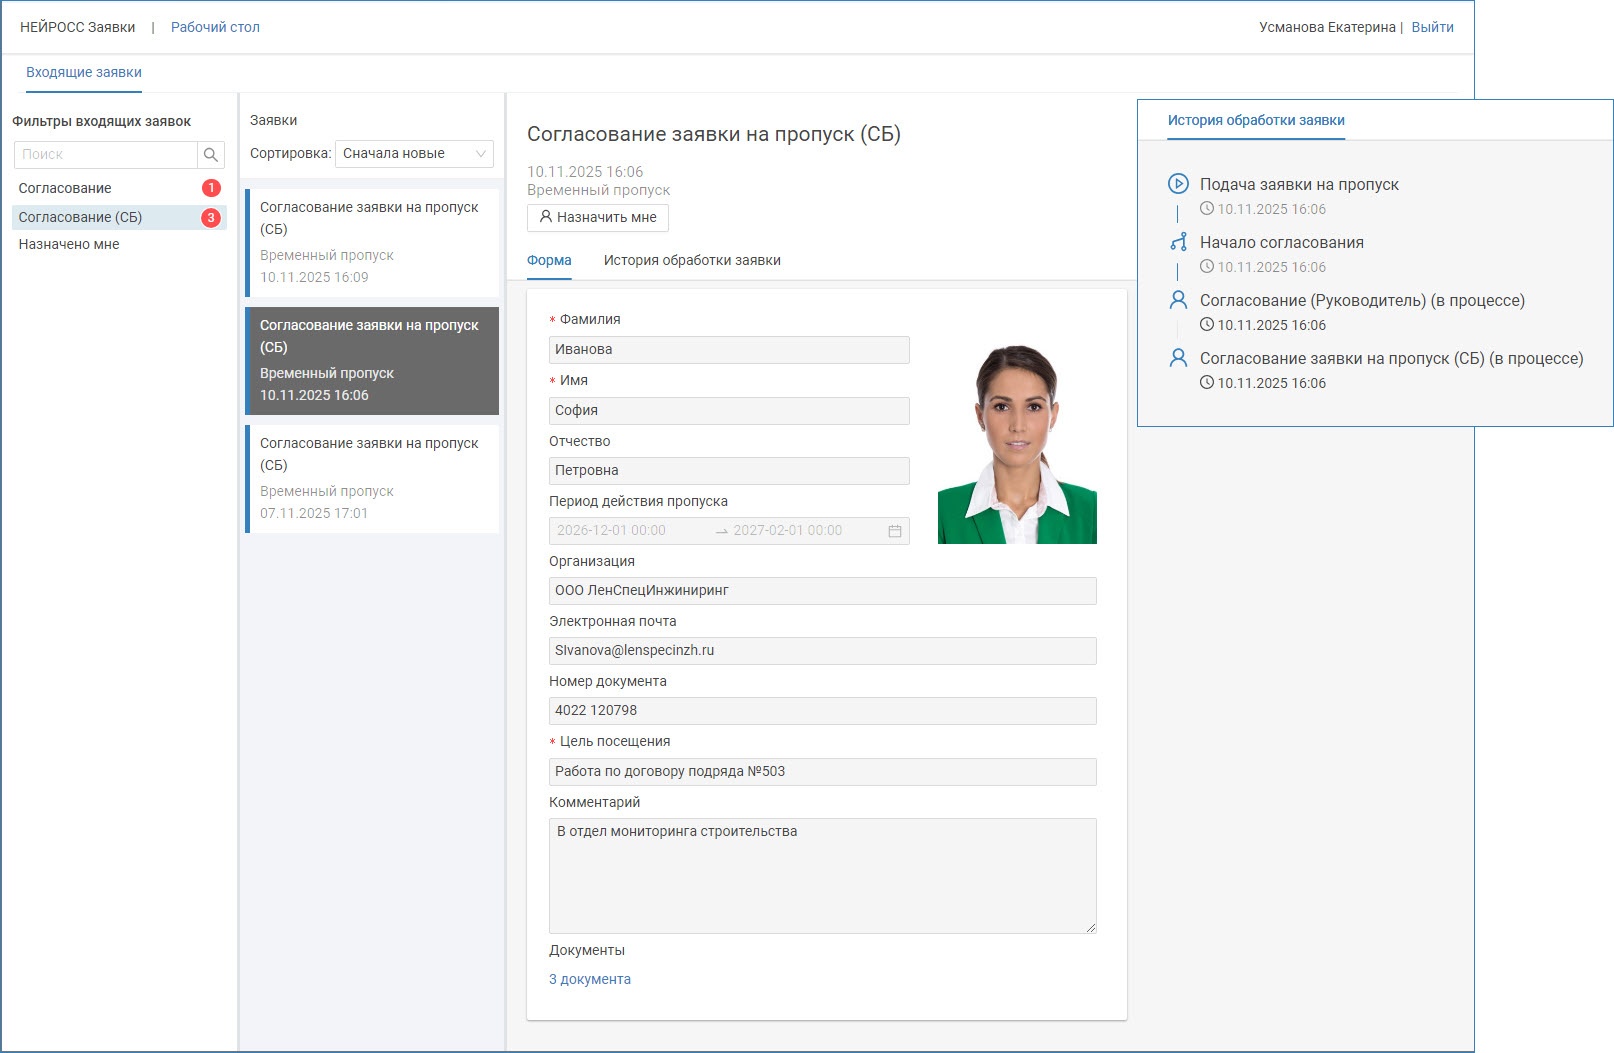The image size is (1614, 1053).
Task: Go to Рабочий стол
Action: point(215,27)
